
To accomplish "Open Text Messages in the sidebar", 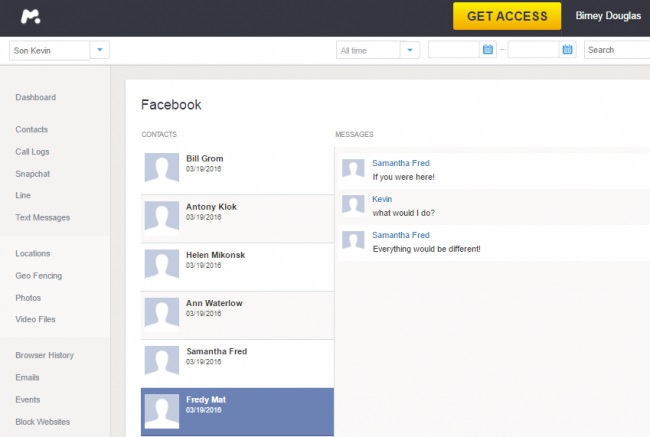I will pos(43,218).
